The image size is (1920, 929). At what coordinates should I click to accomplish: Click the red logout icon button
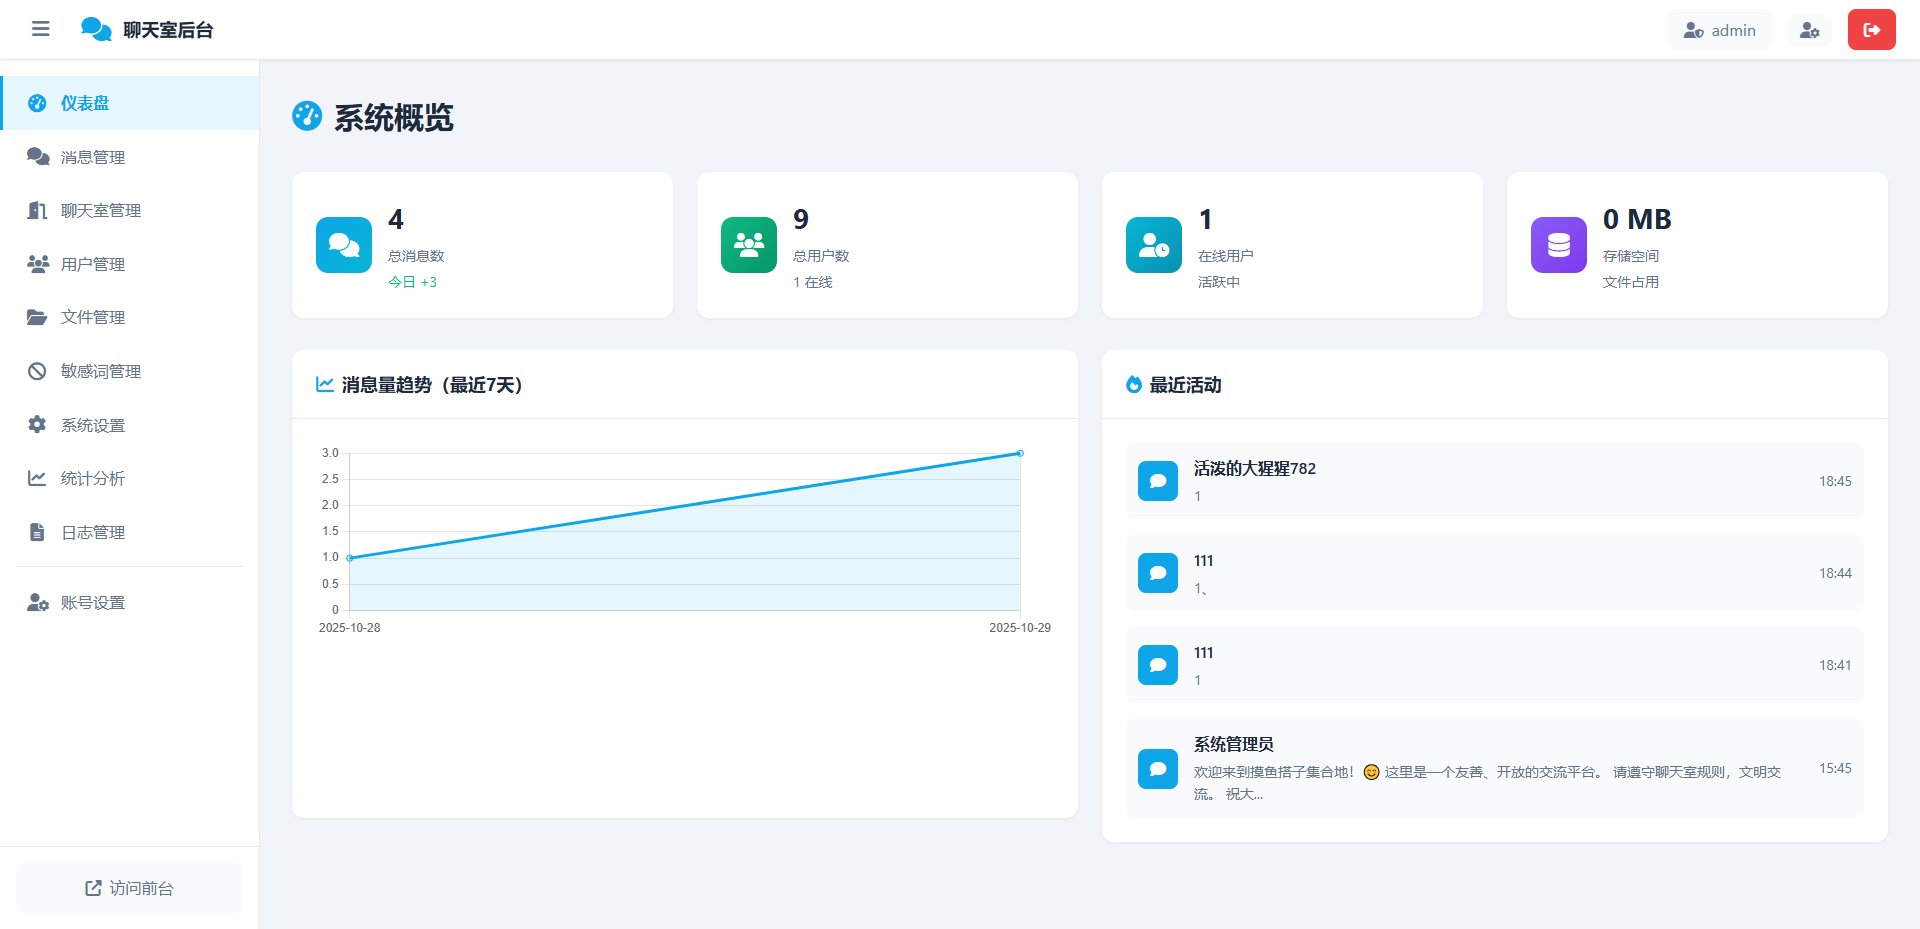(x=1871, y=30)
